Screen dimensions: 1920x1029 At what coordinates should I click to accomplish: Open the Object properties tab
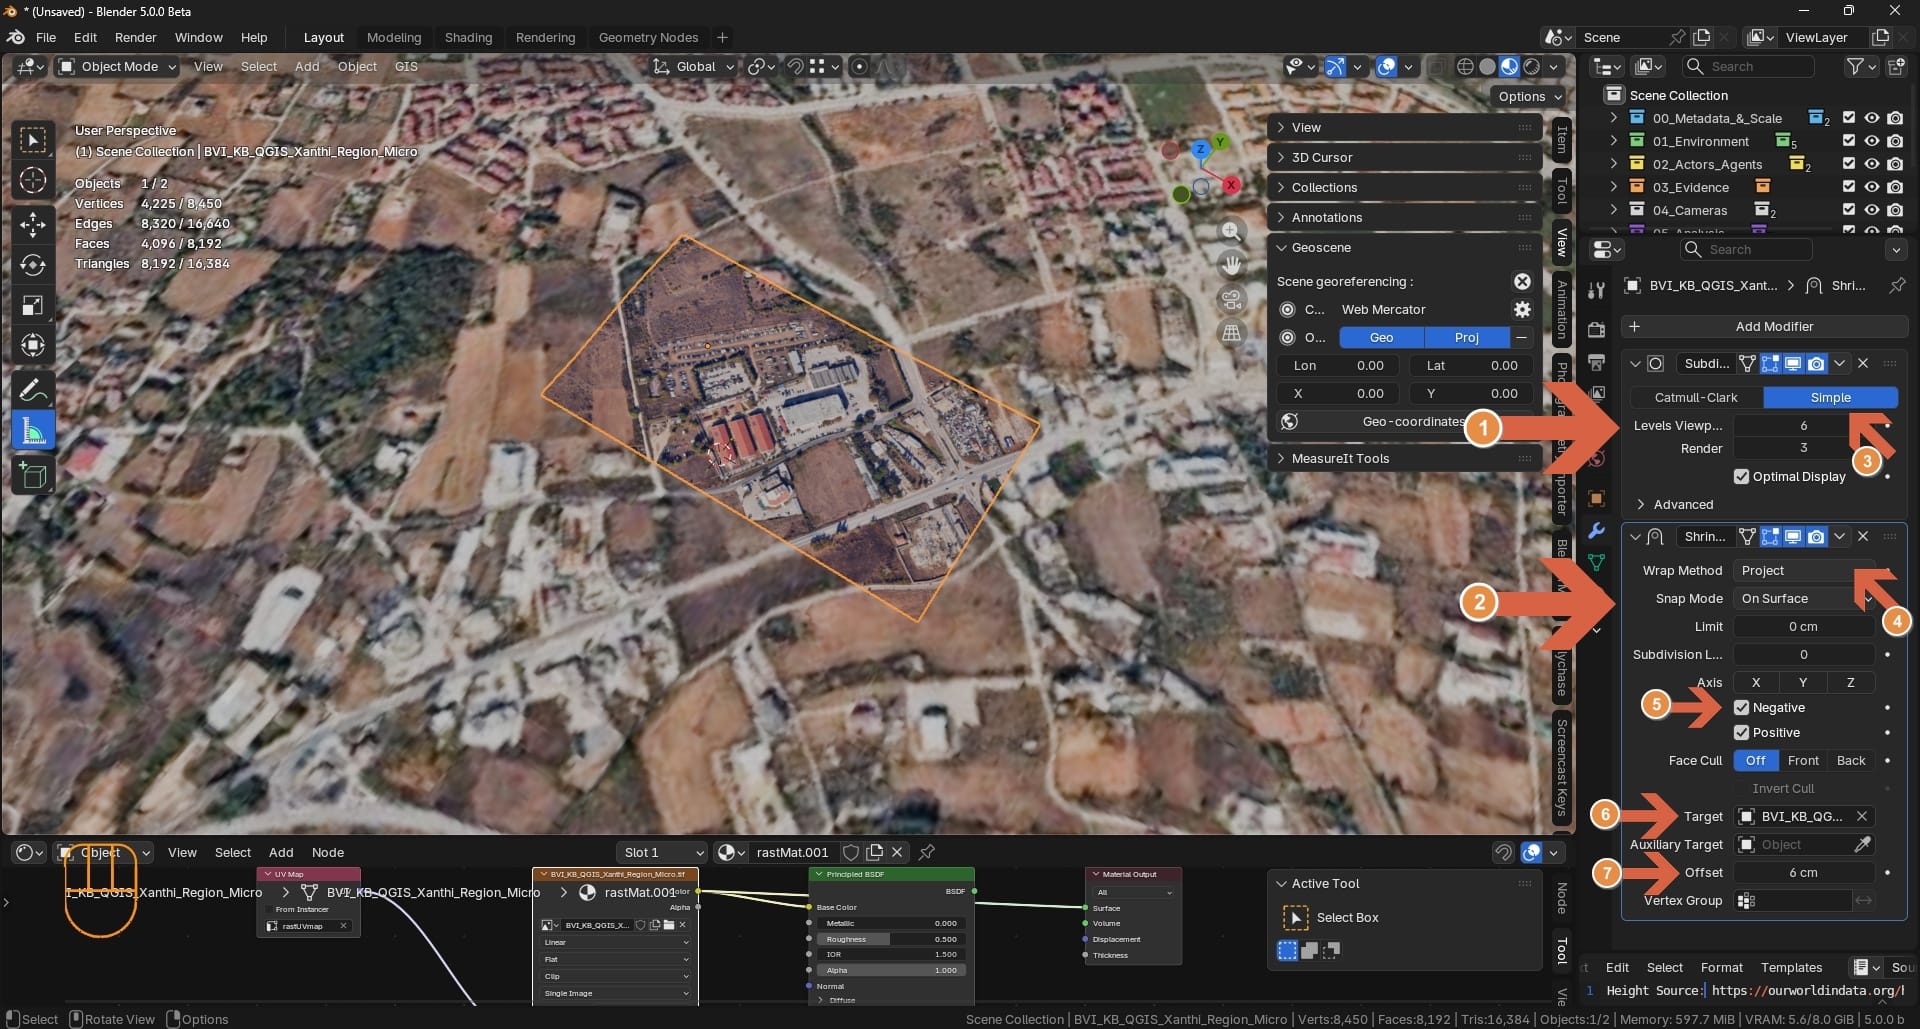coord(1596,499)
